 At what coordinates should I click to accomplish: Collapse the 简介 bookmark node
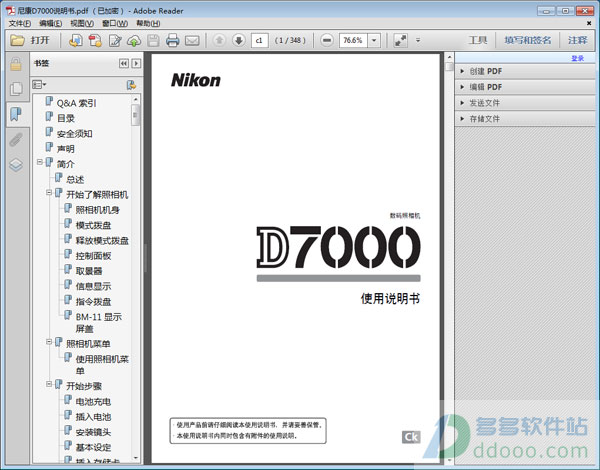(40, 162)
